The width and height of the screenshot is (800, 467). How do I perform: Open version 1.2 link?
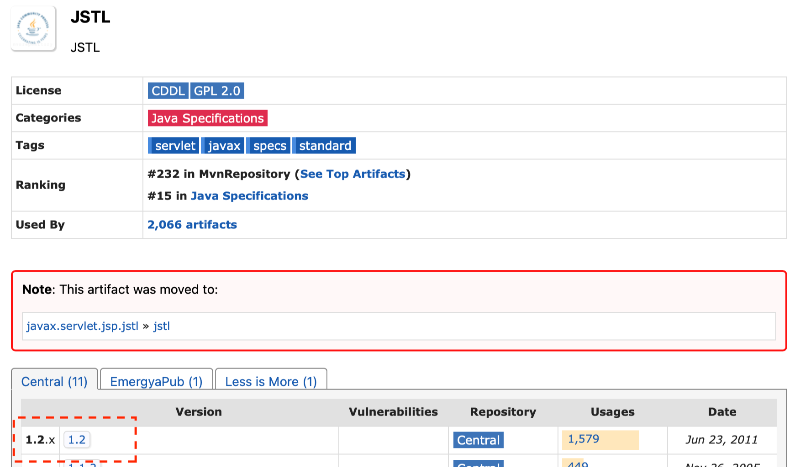[x=77, y=440]
